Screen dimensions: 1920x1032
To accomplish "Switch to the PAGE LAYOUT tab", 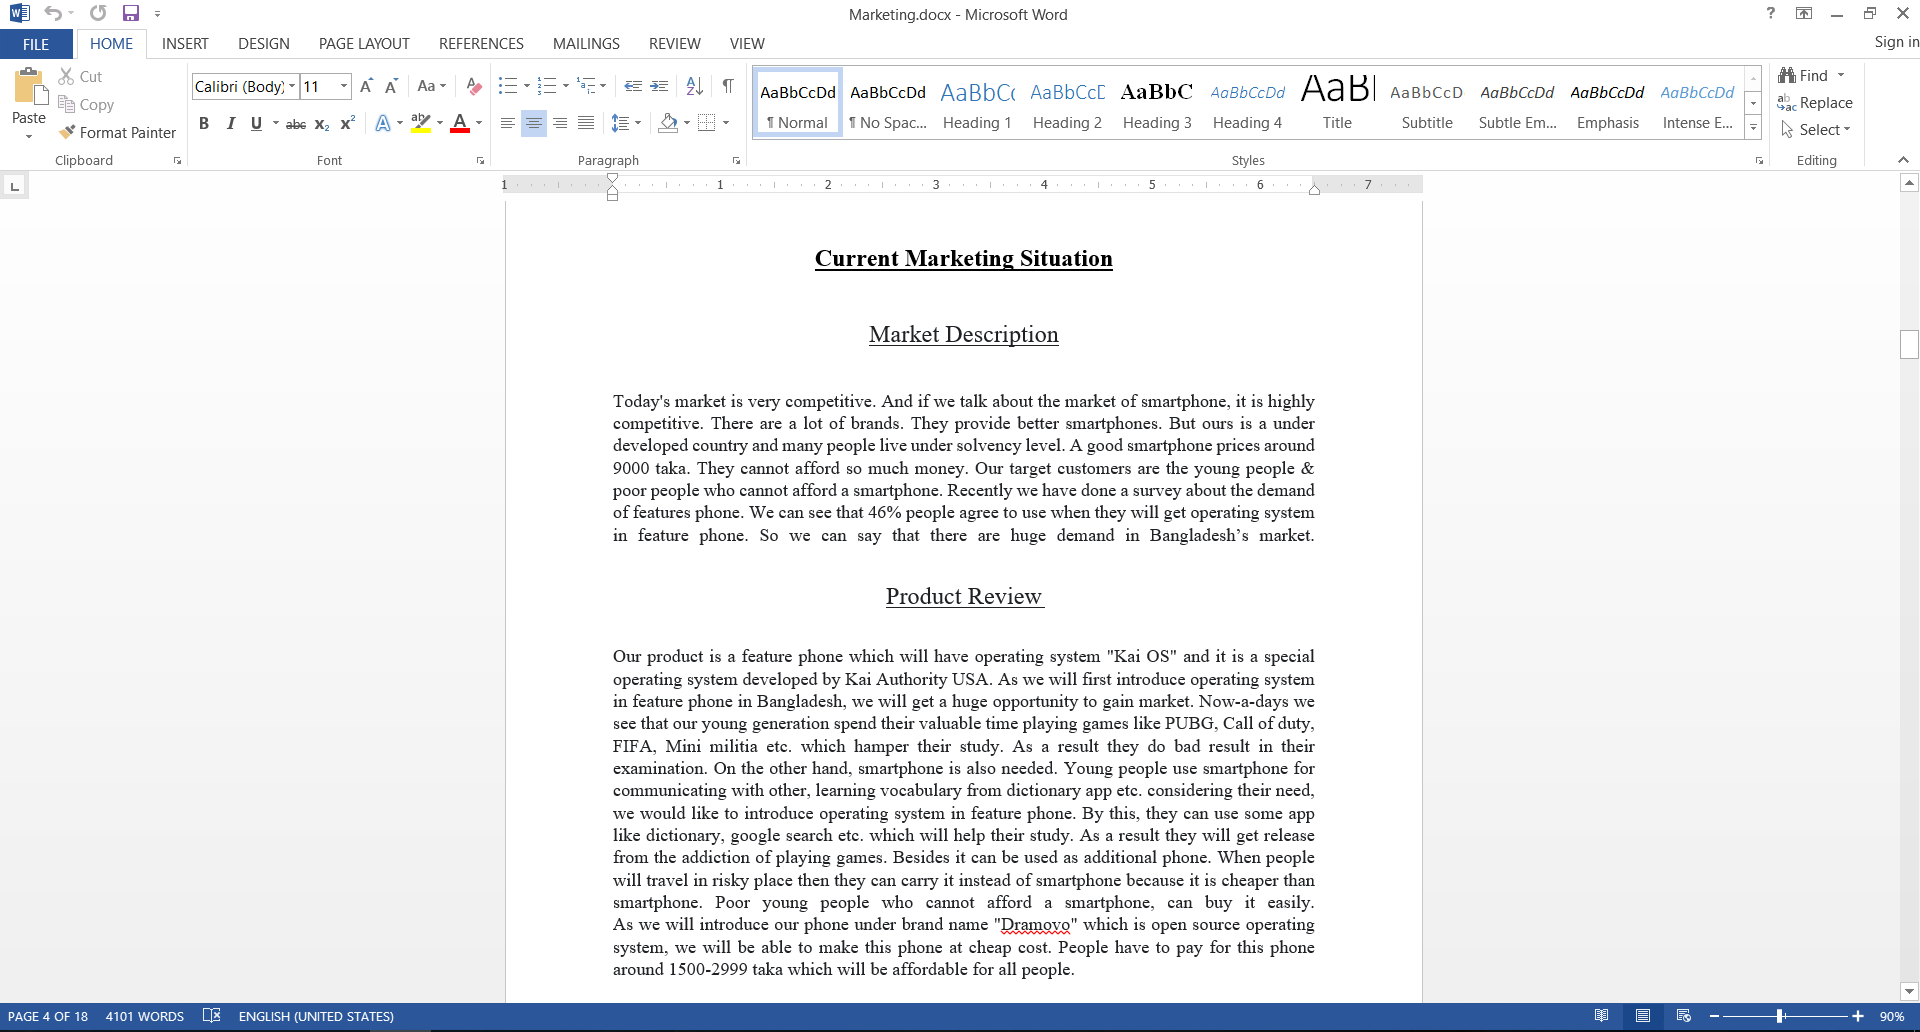I will pos(364,44).
